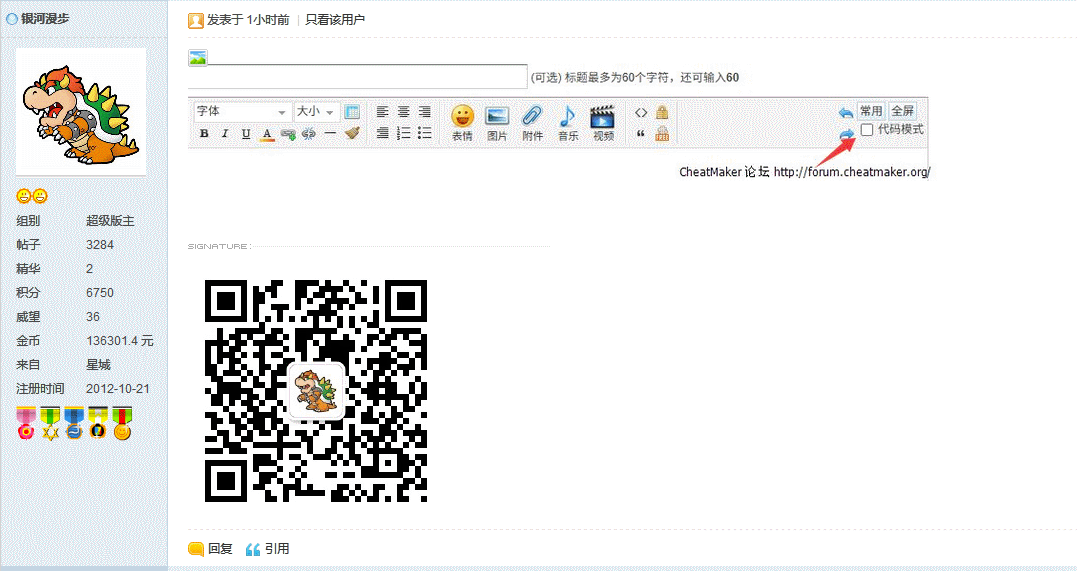Open the font color picker
Image resolution: width=1077 pixels, height=571 pixels.
point(267,134)
